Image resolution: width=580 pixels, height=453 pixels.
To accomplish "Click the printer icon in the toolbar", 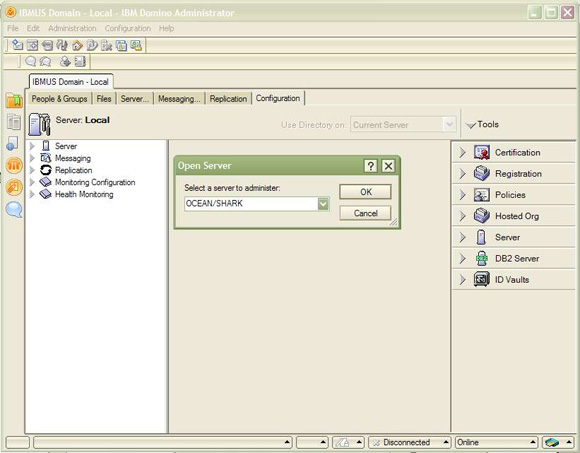I will tap(47, 45).
